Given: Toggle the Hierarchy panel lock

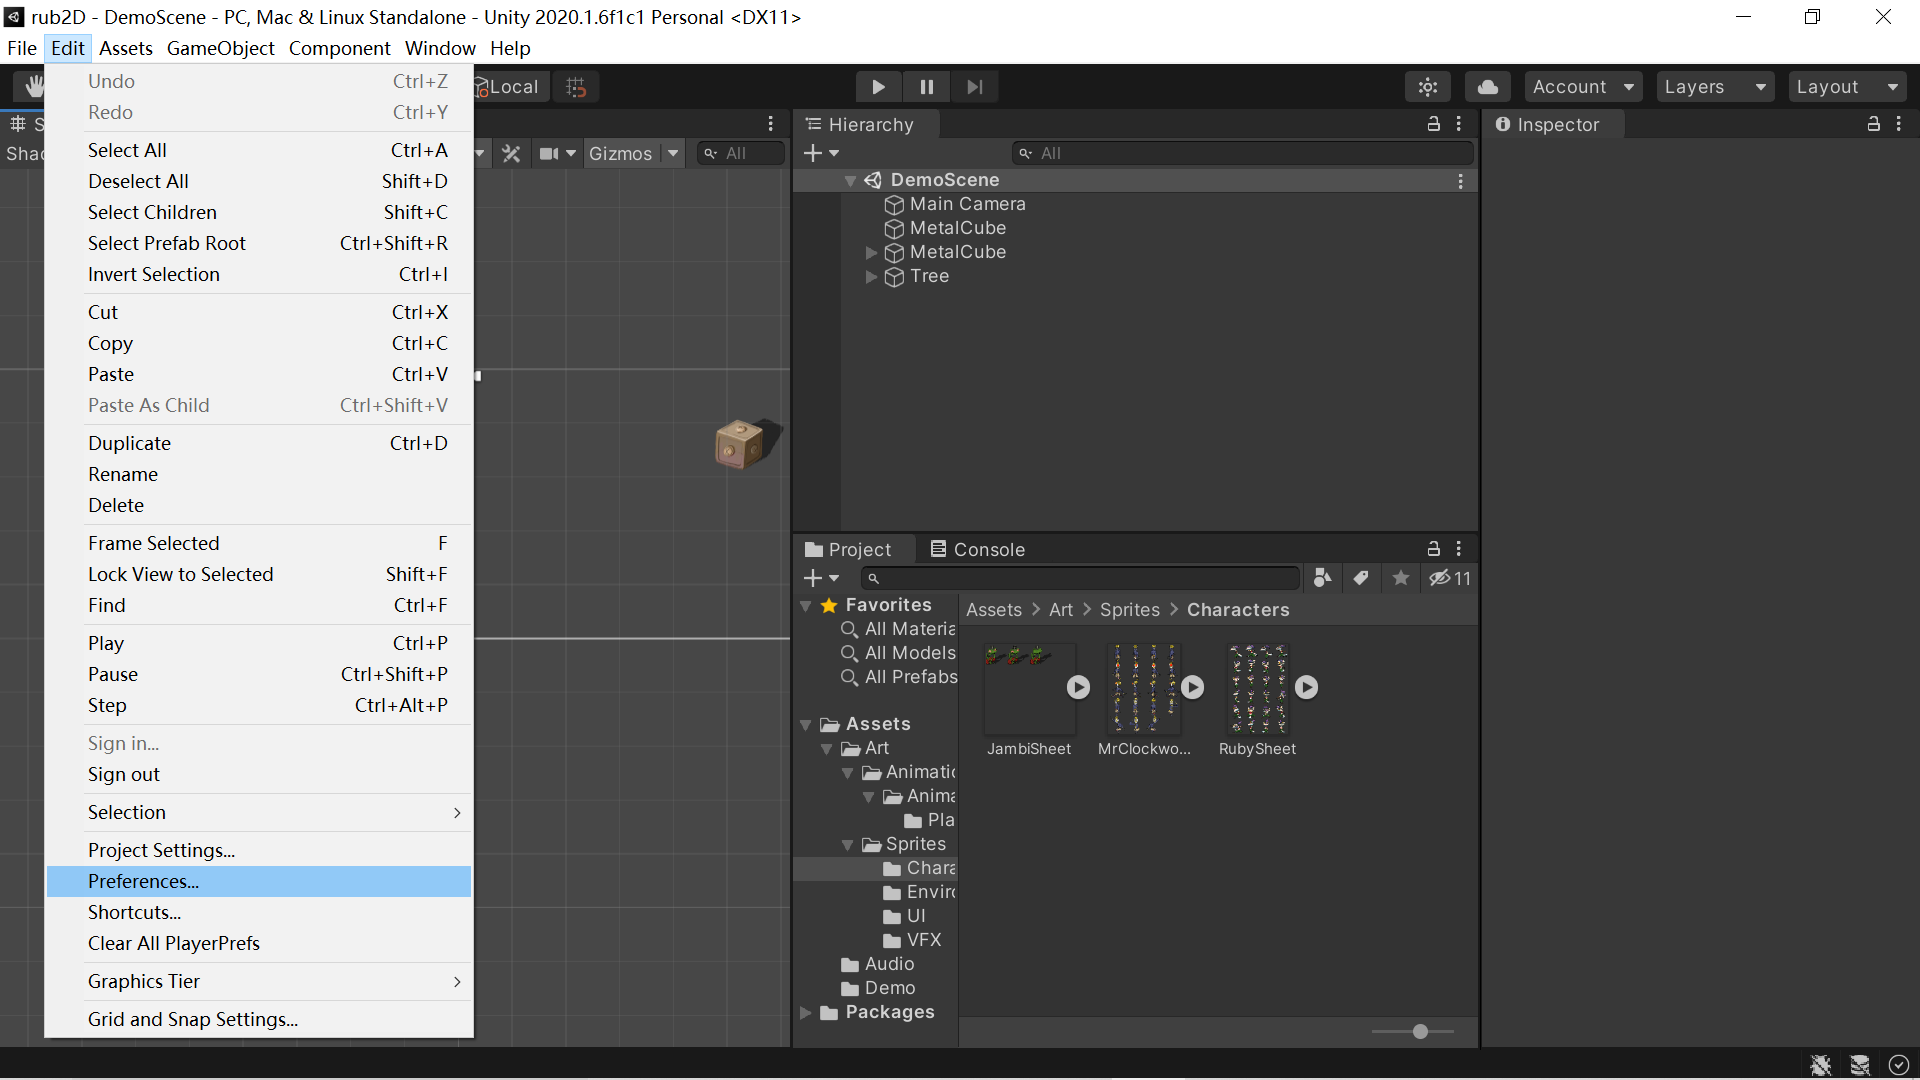Looking at the screenshot, I should [1433, 124].
